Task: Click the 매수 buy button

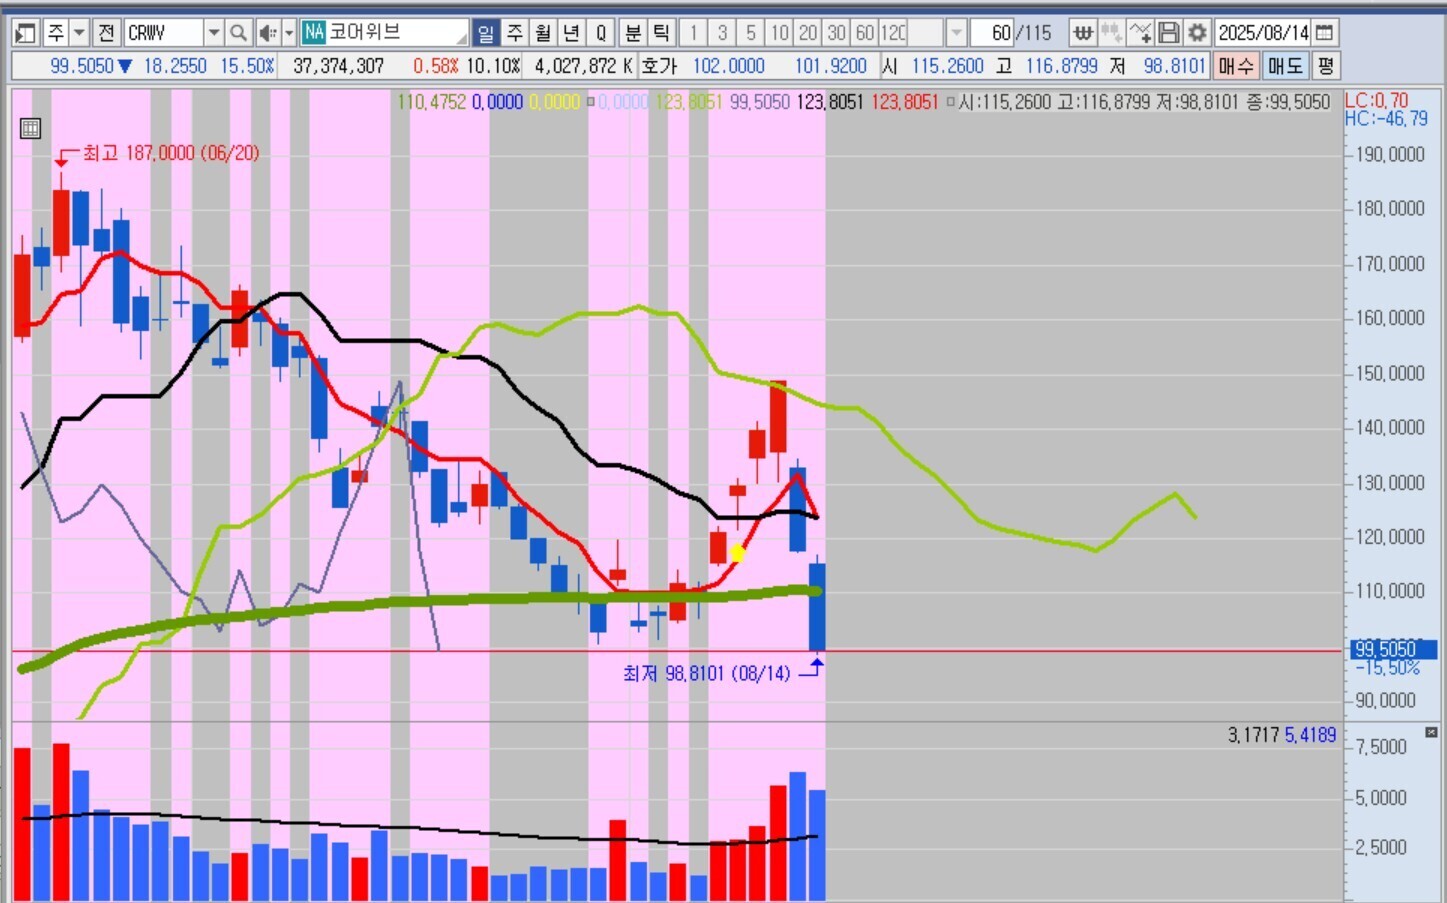Action: [1236, 66]
